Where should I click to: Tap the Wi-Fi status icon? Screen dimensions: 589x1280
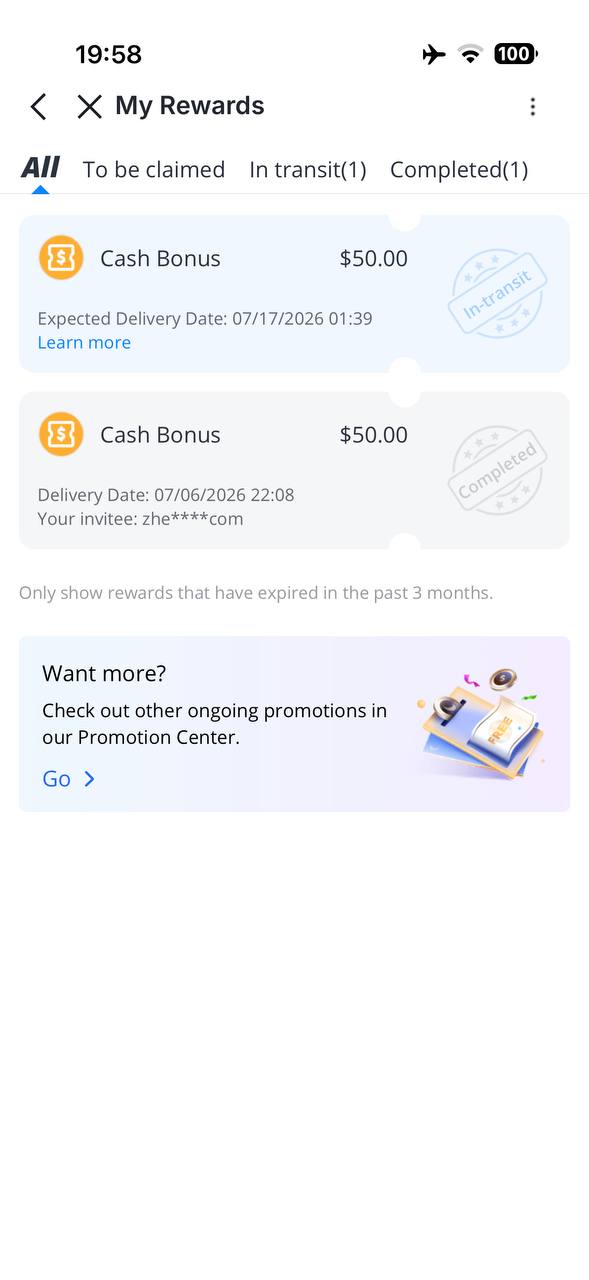tap(470, 54)
